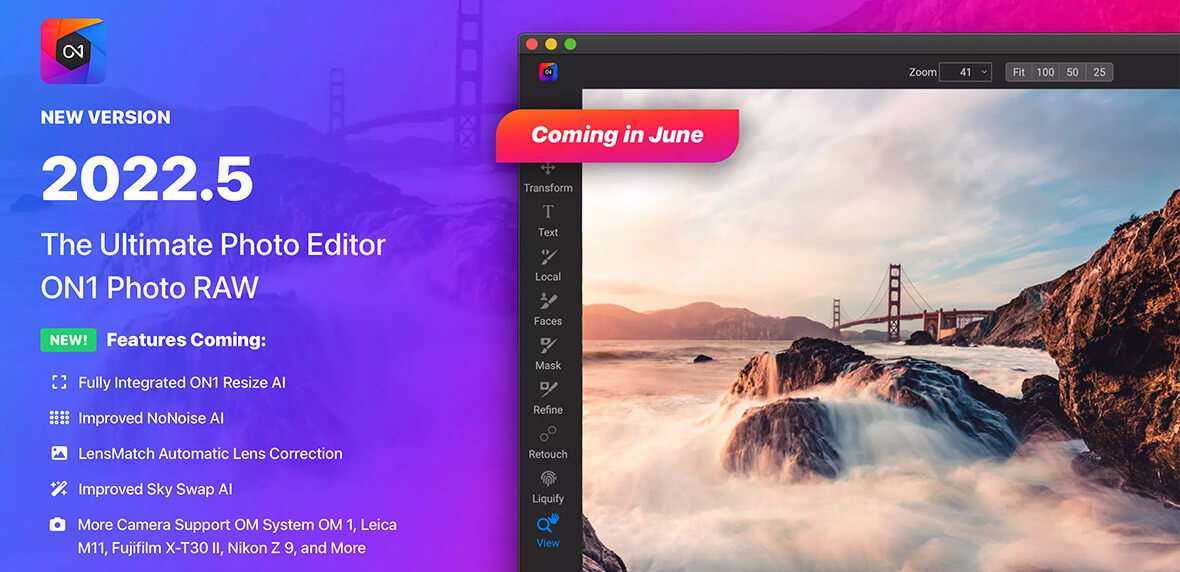The height and width of the screenshot is (572, 1180).
Task: Click 'LensMatch Automatic Lens Correction' text
Action: point(211,454)
